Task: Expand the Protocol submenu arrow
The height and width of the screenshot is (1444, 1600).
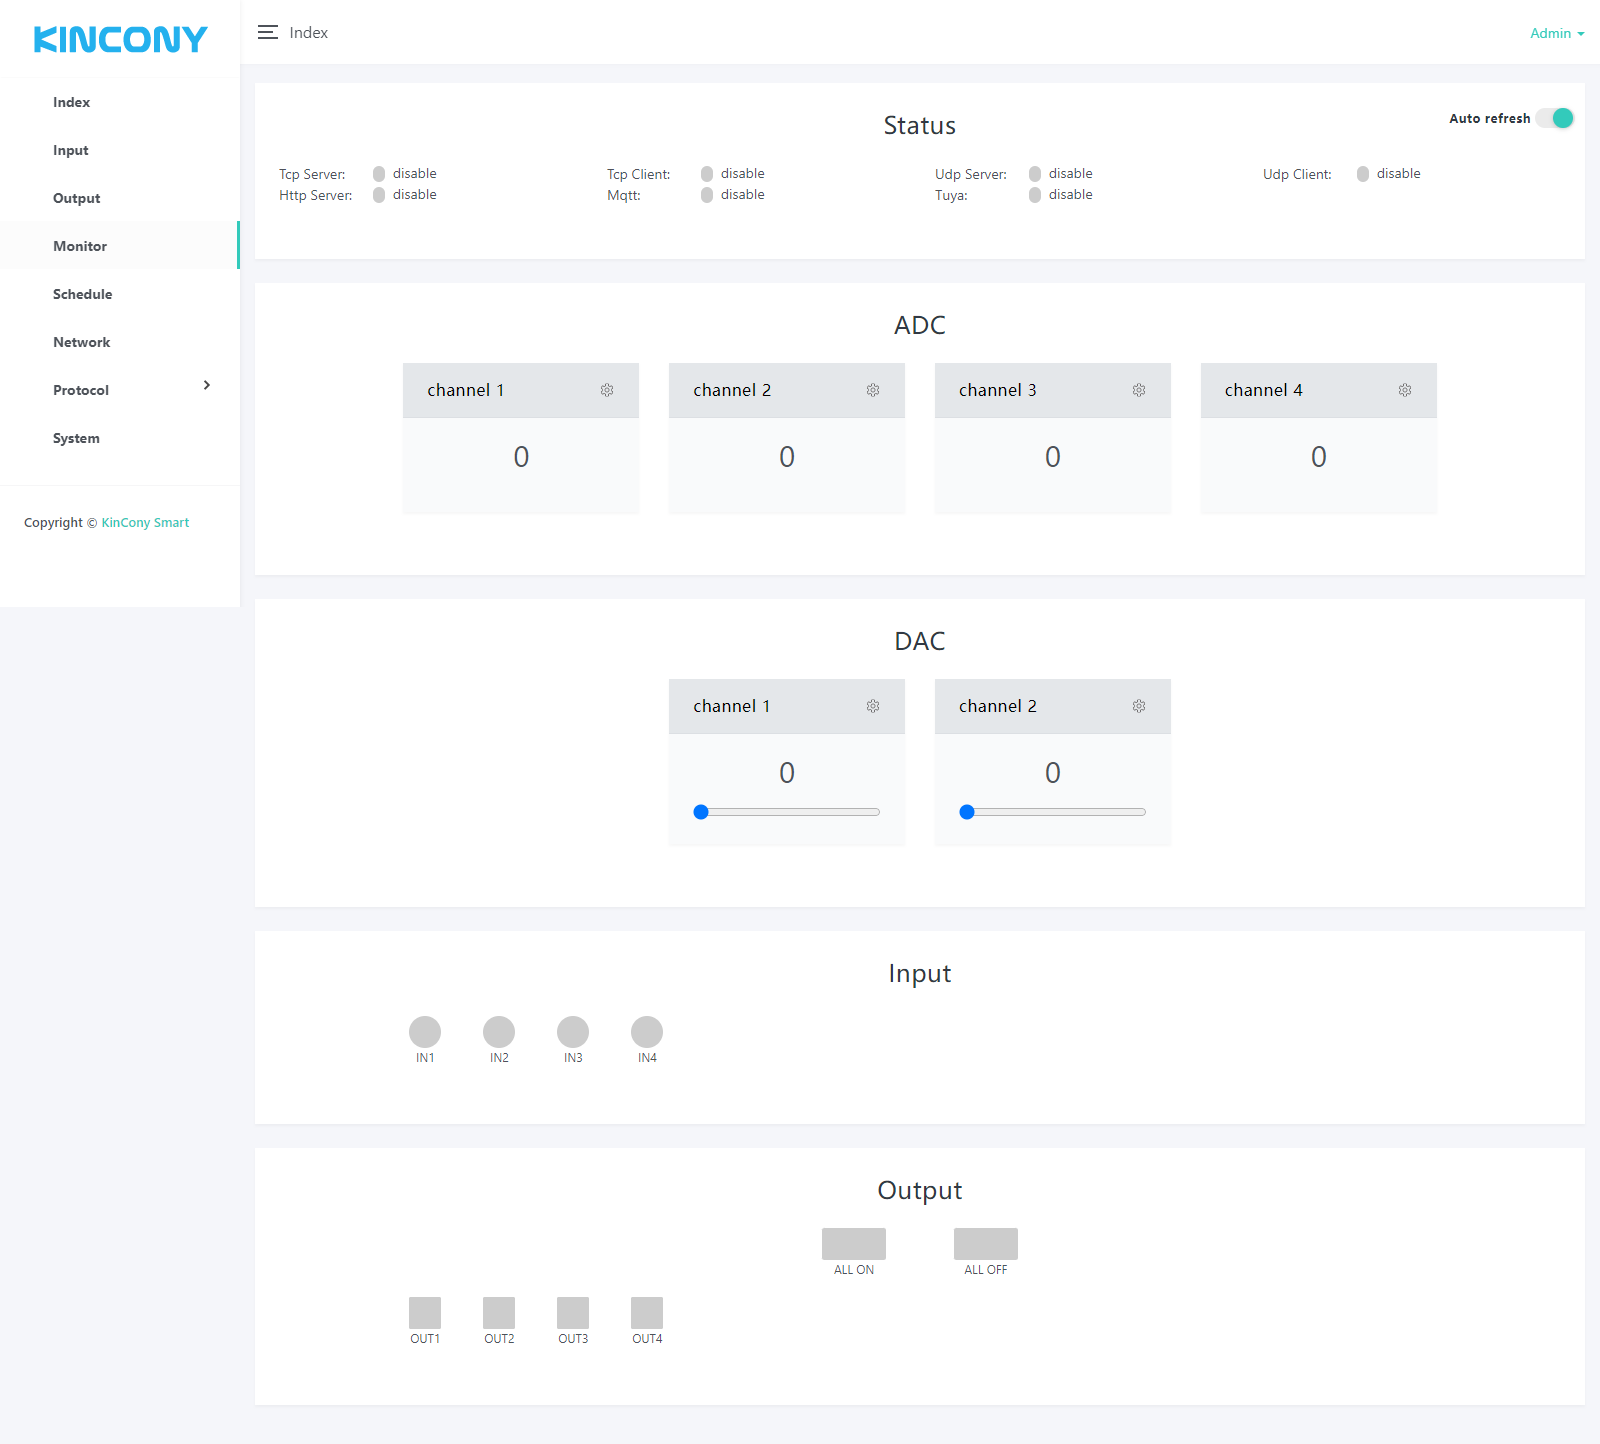Action: (207, 386)
